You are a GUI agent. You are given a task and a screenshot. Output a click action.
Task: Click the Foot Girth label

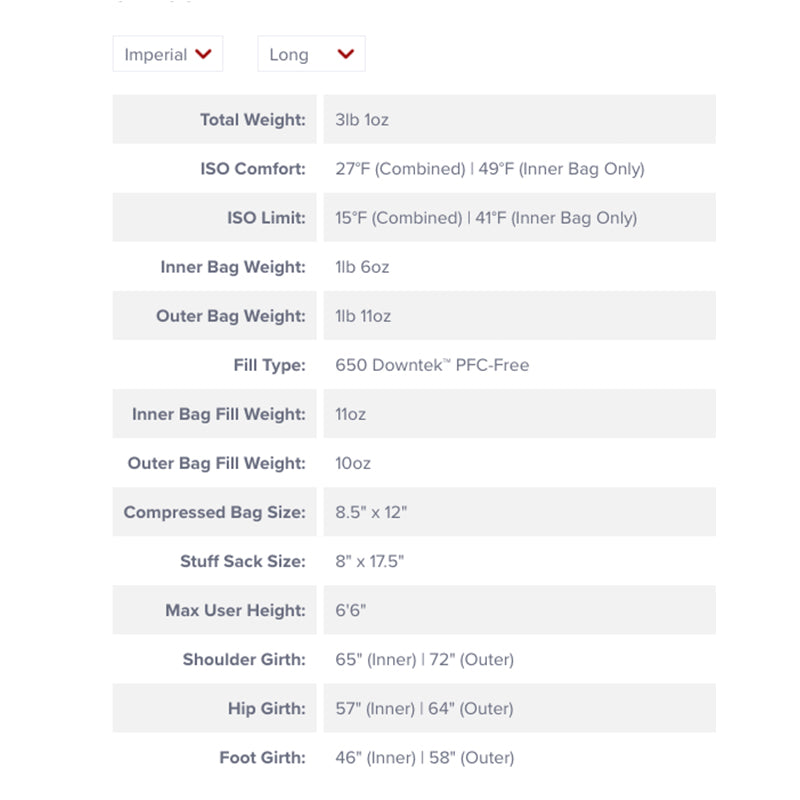pos(262,757)
